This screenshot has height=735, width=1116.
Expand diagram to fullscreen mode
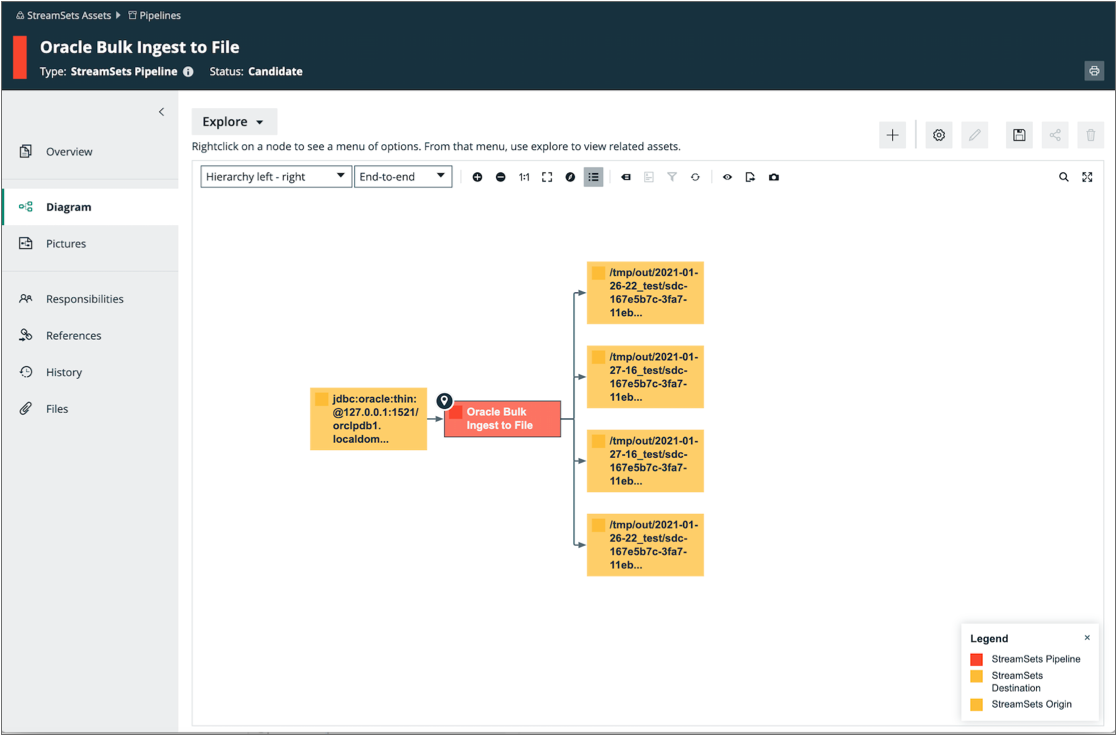(1088, 177)
